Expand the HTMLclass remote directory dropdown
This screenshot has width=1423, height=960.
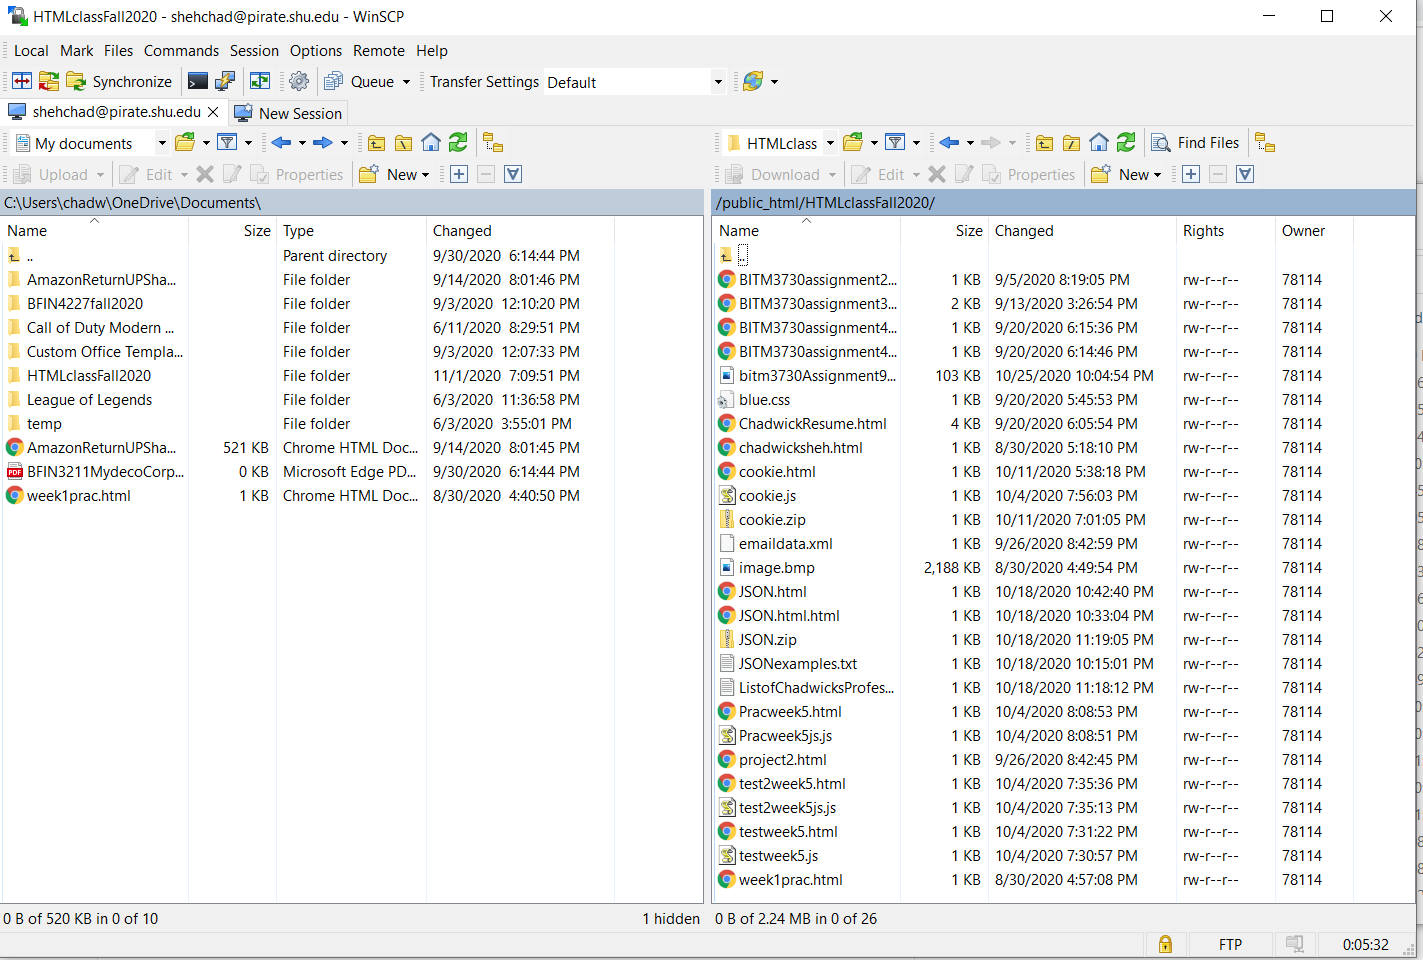pos(830,143)
